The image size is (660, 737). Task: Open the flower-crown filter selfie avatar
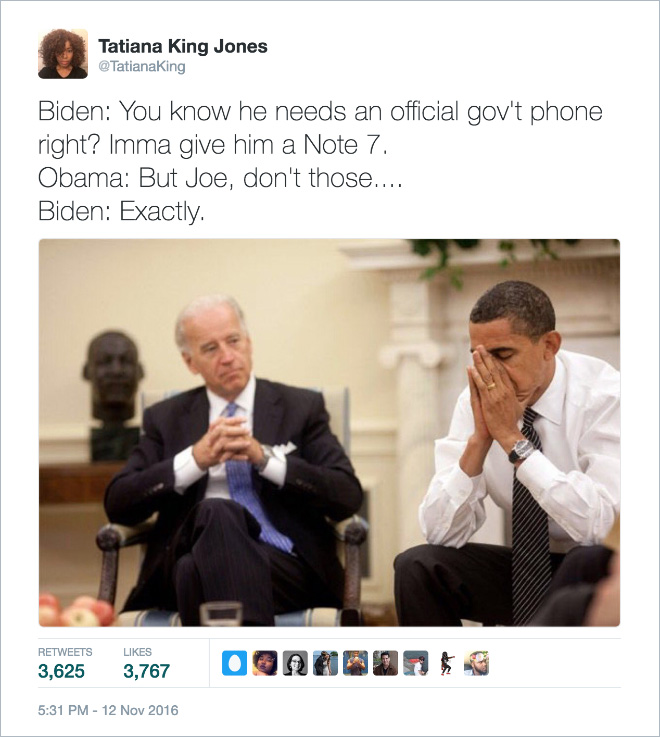pyautogui.click(x=477, y=663)
